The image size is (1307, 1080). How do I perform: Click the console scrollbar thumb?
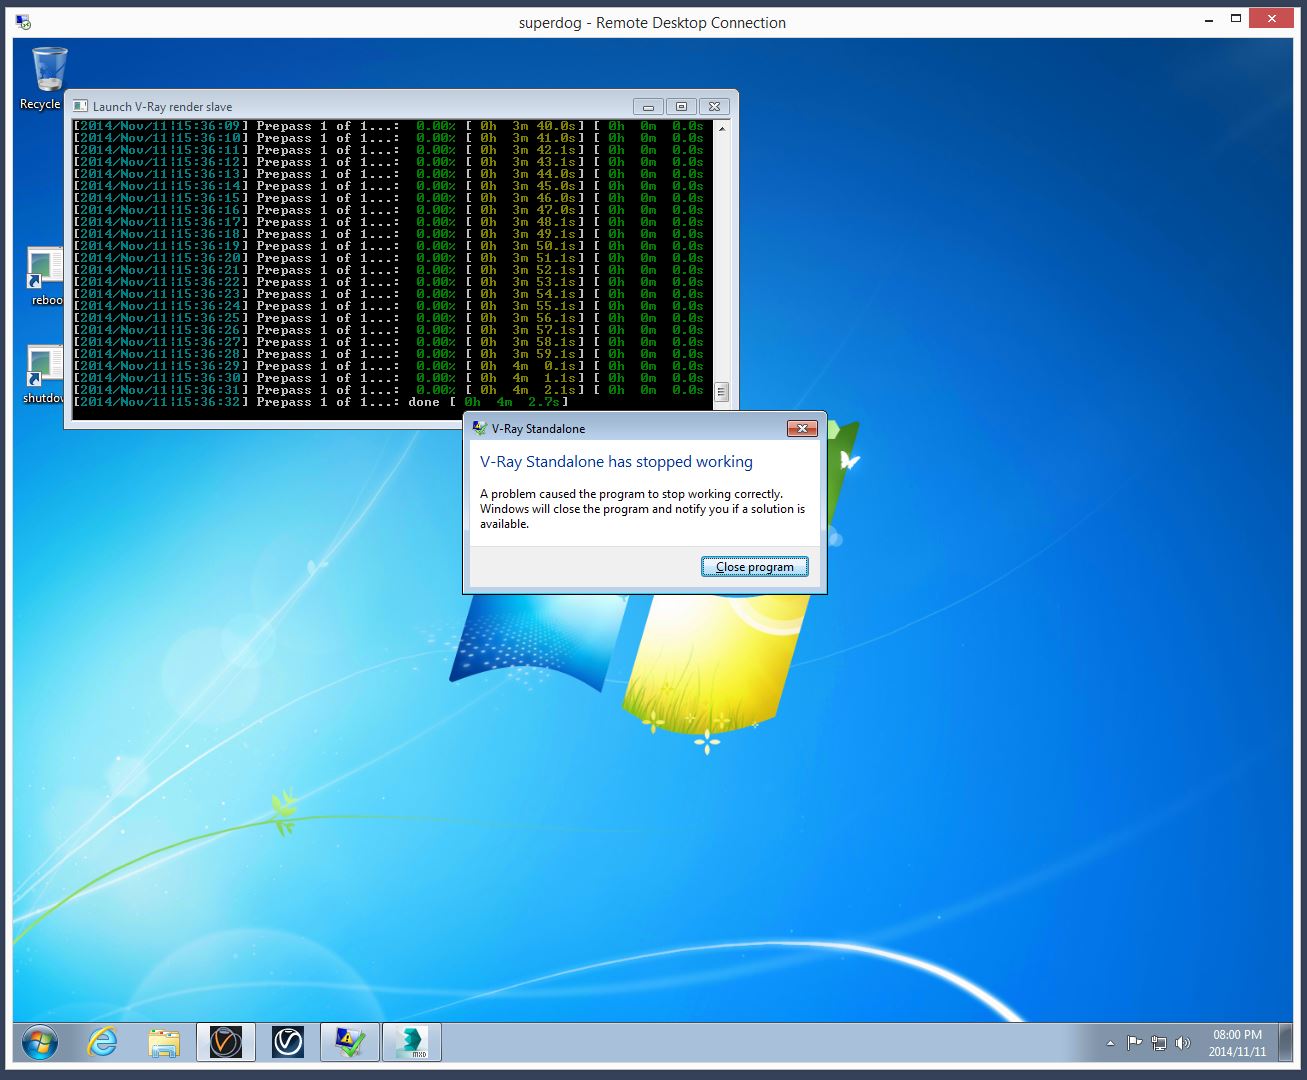[722, 391]
